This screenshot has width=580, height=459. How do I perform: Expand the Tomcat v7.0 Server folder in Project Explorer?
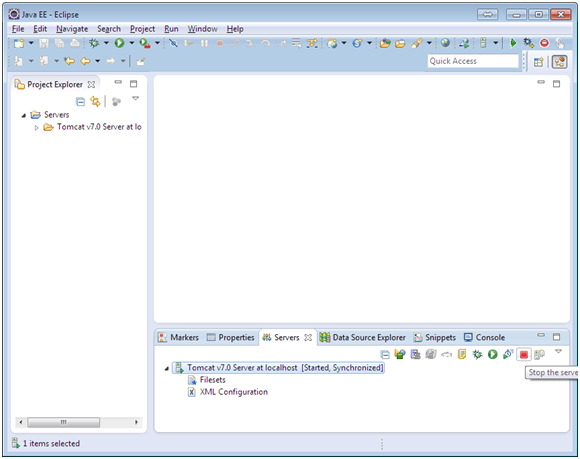pyautogui.click(x=36, y=128)
